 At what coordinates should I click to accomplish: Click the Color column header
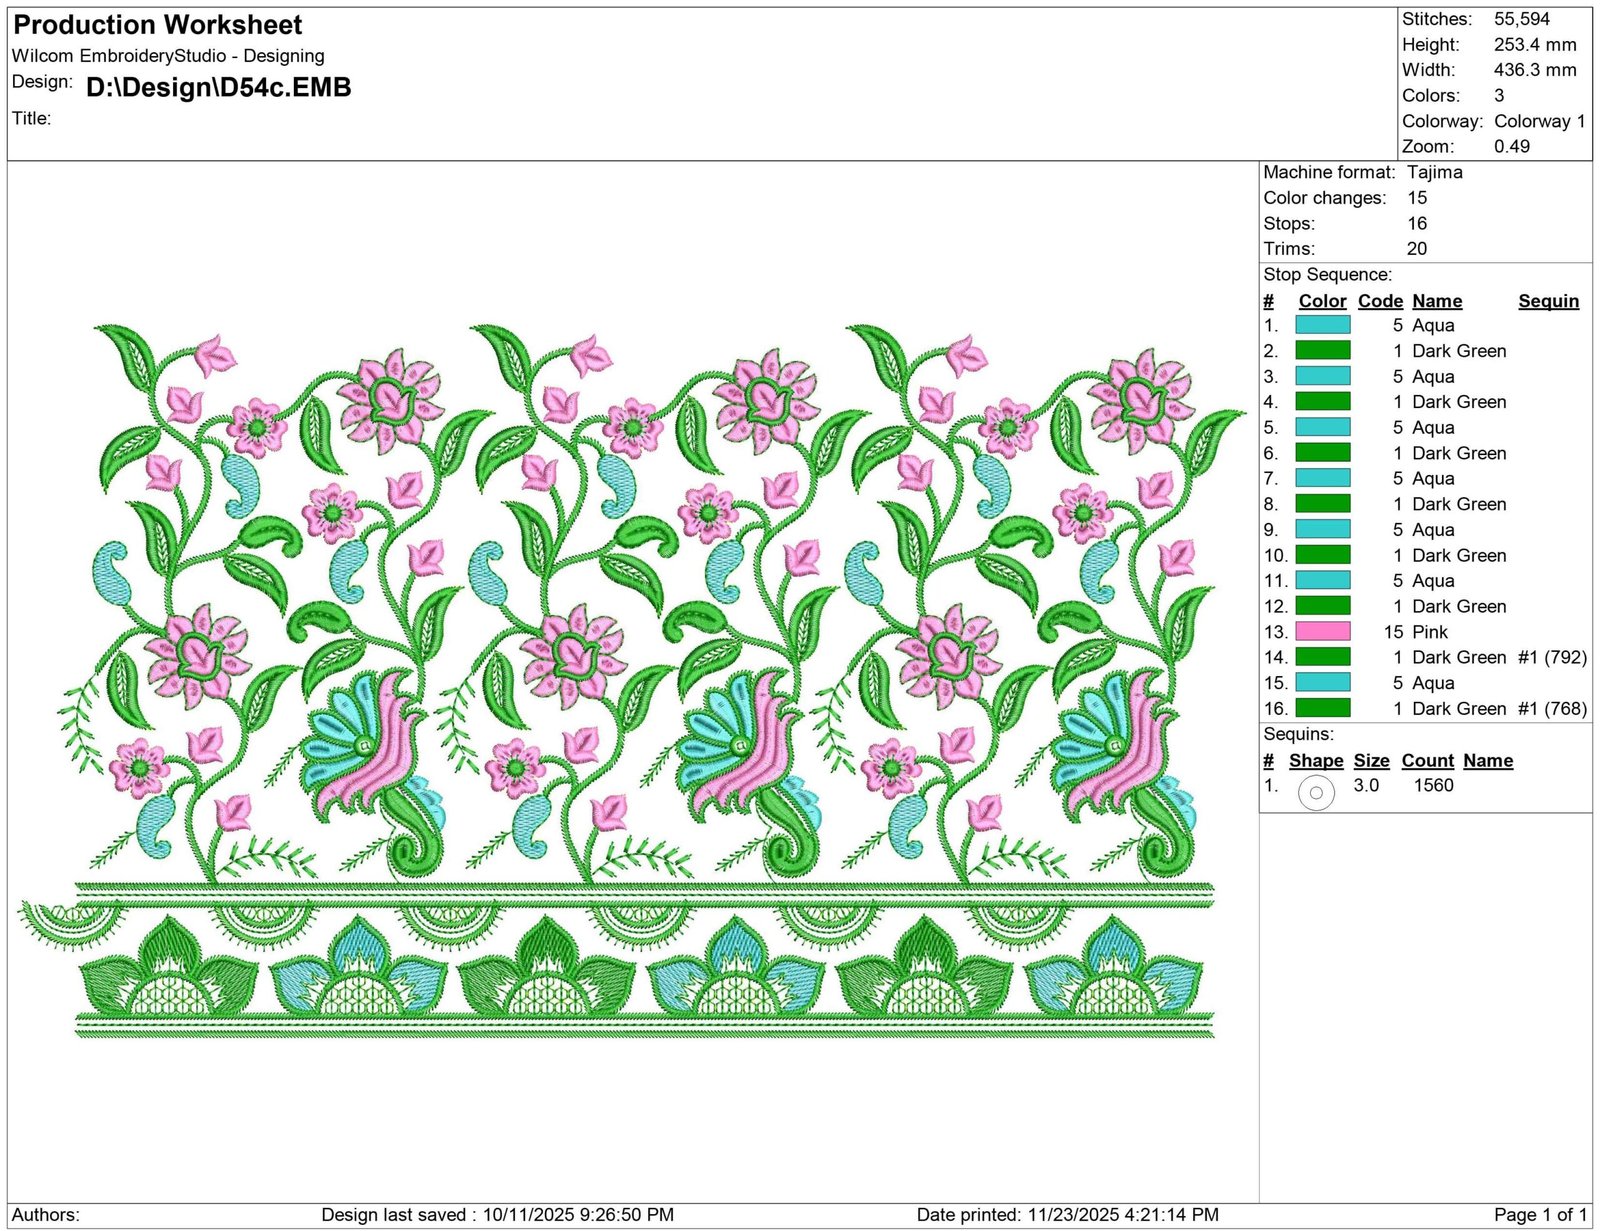click(1322, 301)
